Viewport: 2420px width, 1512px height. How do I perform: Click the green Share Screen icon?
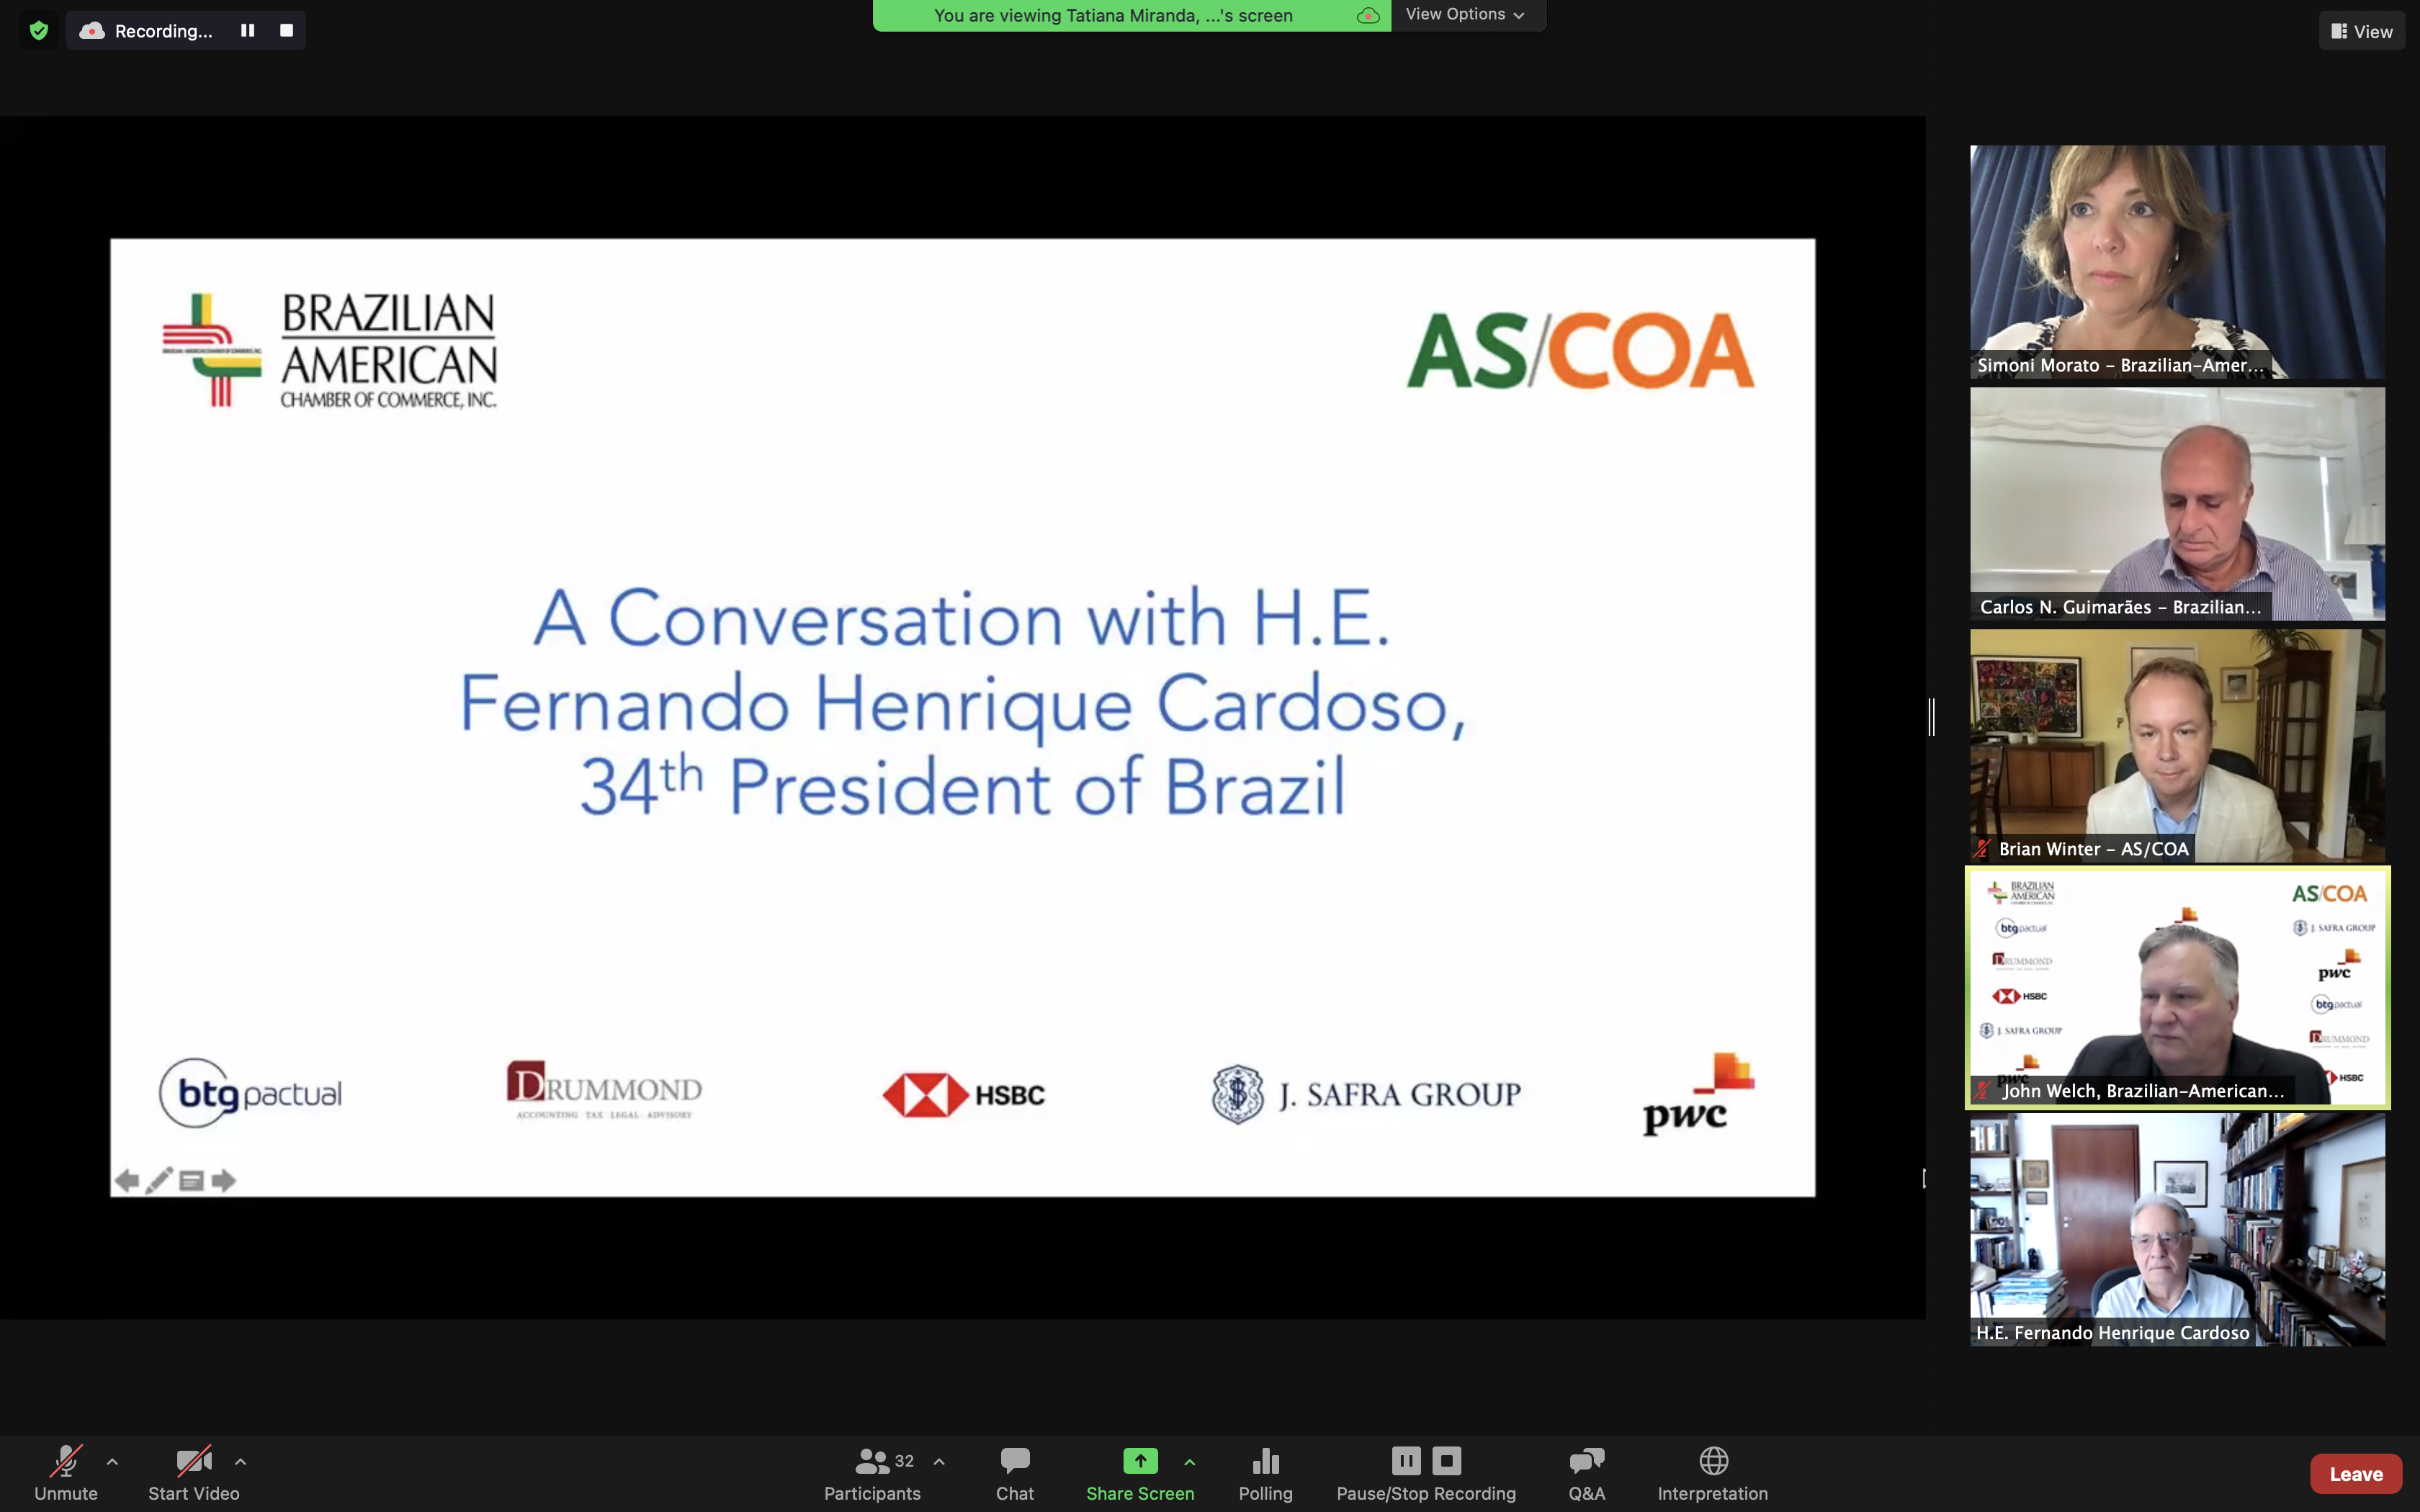click(x=1139, y=1461)
